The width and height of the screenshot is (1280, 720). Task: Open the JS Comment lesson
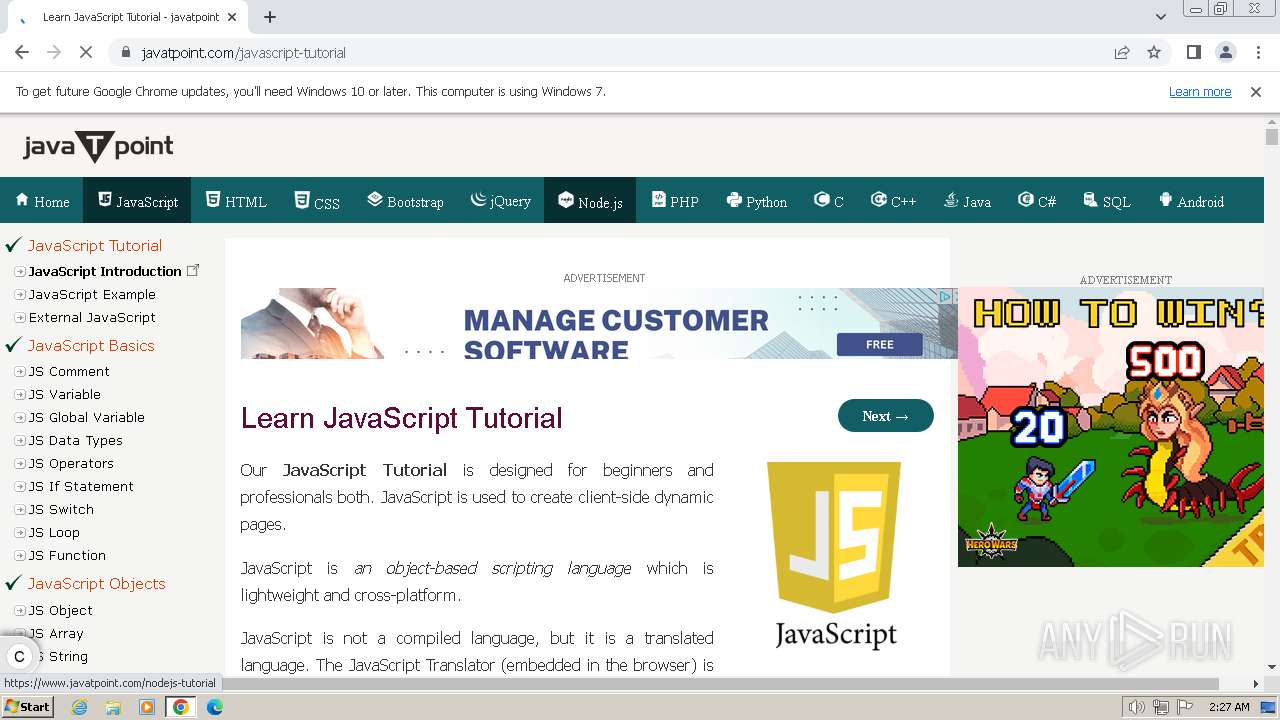coord(69,371)
